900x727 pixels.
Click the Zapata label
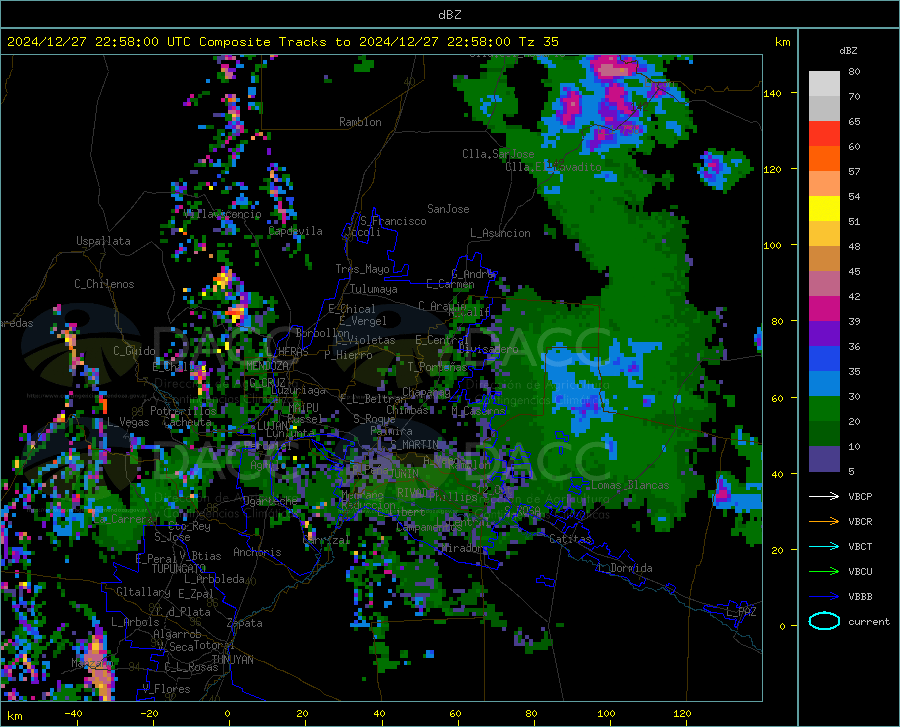coord(245,623)
